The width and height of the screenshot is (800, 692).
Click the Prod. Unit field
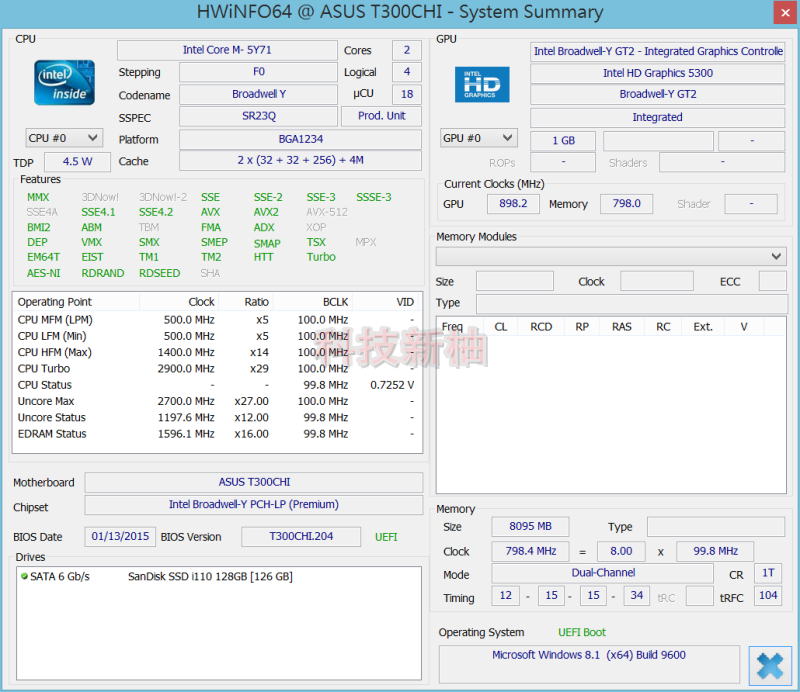point(382,116)
